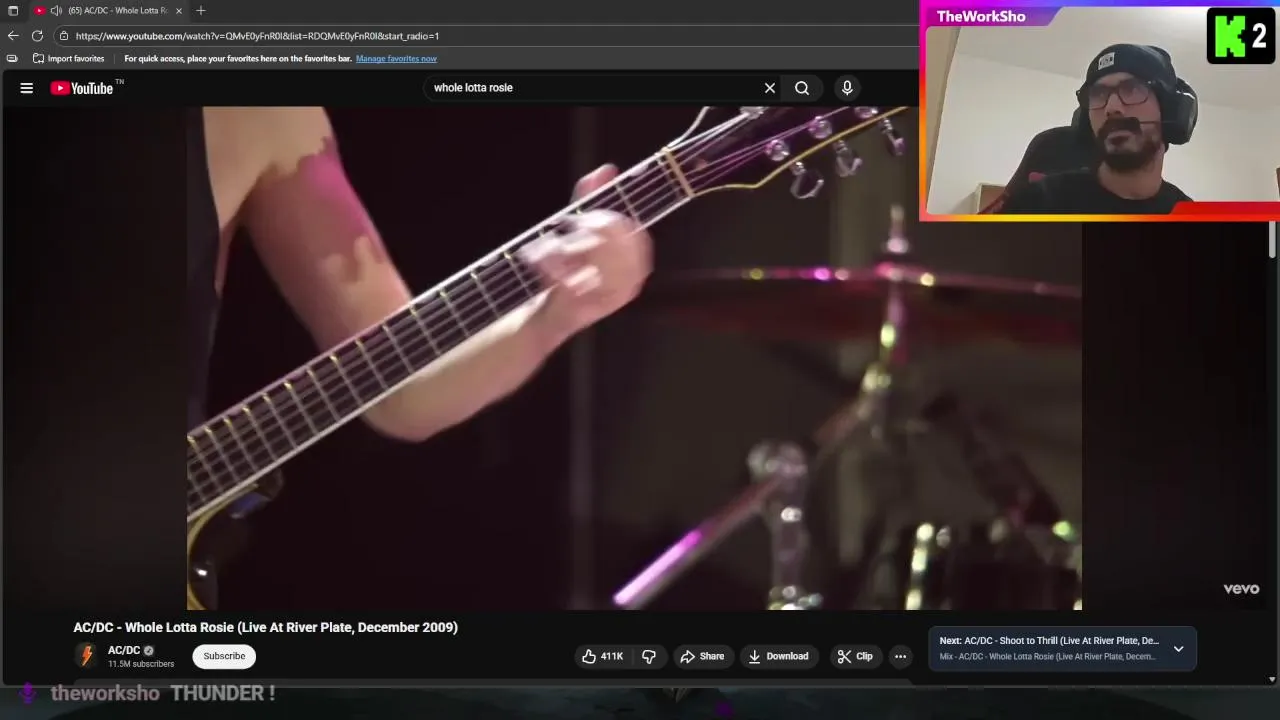Open favorites bar toggle icon
This screenshot has height=720, width=1280.
coord(12,59)
